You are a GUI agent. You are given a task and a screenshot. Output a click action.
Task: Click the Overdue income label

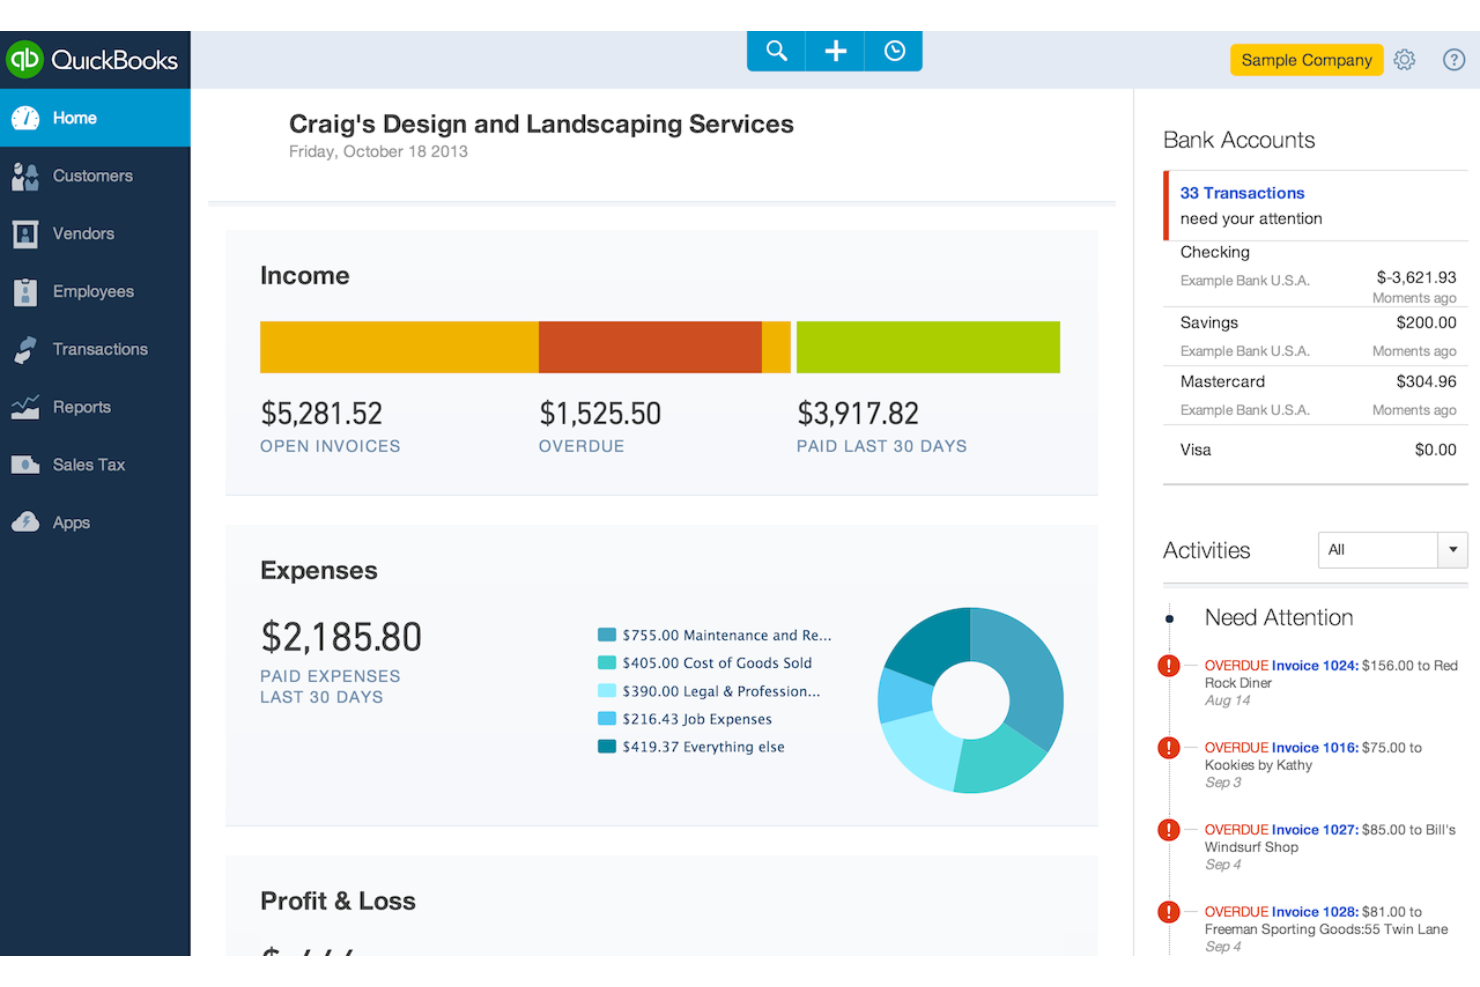click(581, 446)
